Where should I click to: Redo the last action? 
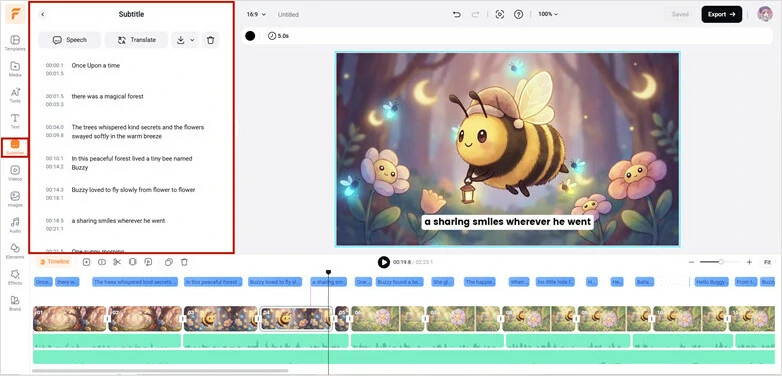476,14
